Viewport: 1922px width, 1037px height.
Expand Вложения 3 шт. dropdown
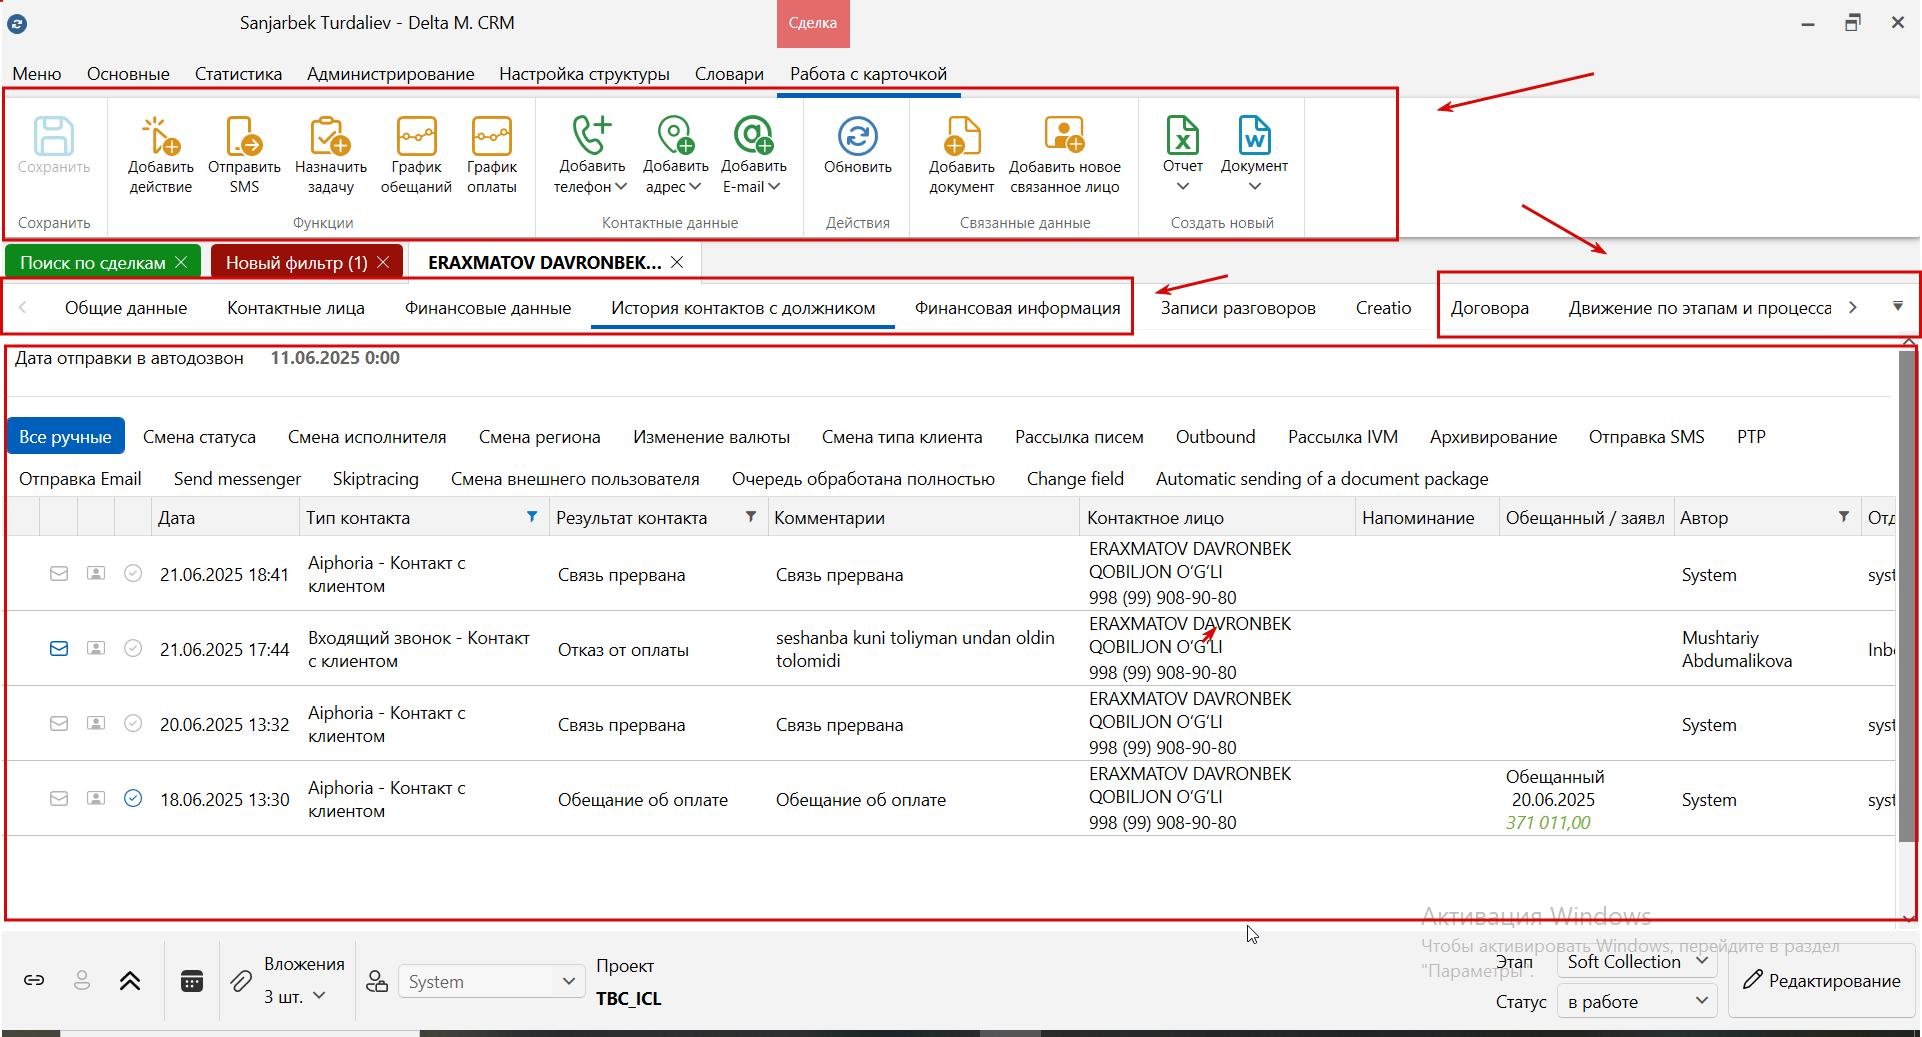pos(320,996)
